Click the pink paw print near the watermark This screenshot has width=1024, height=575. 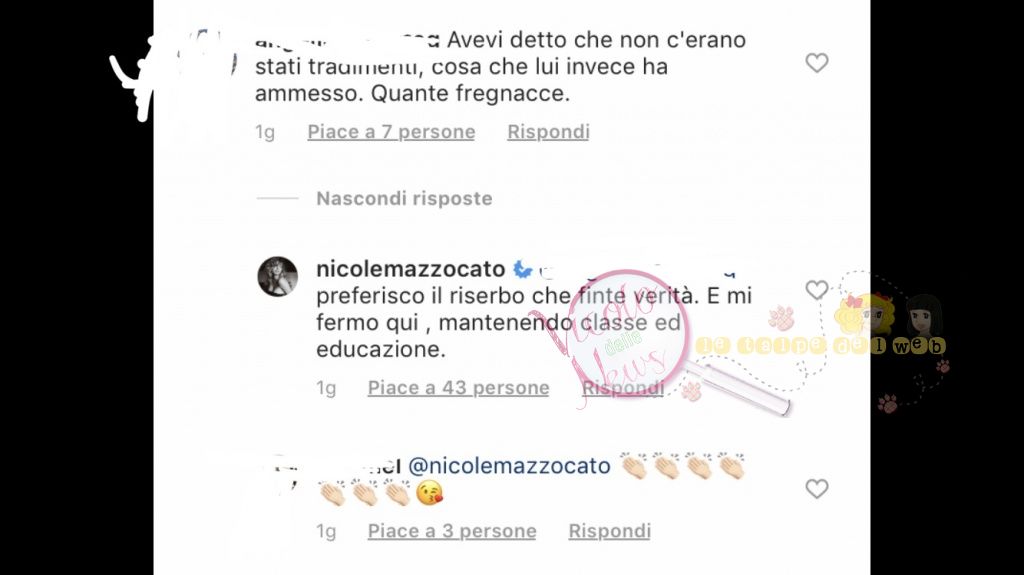pos(781,317)
